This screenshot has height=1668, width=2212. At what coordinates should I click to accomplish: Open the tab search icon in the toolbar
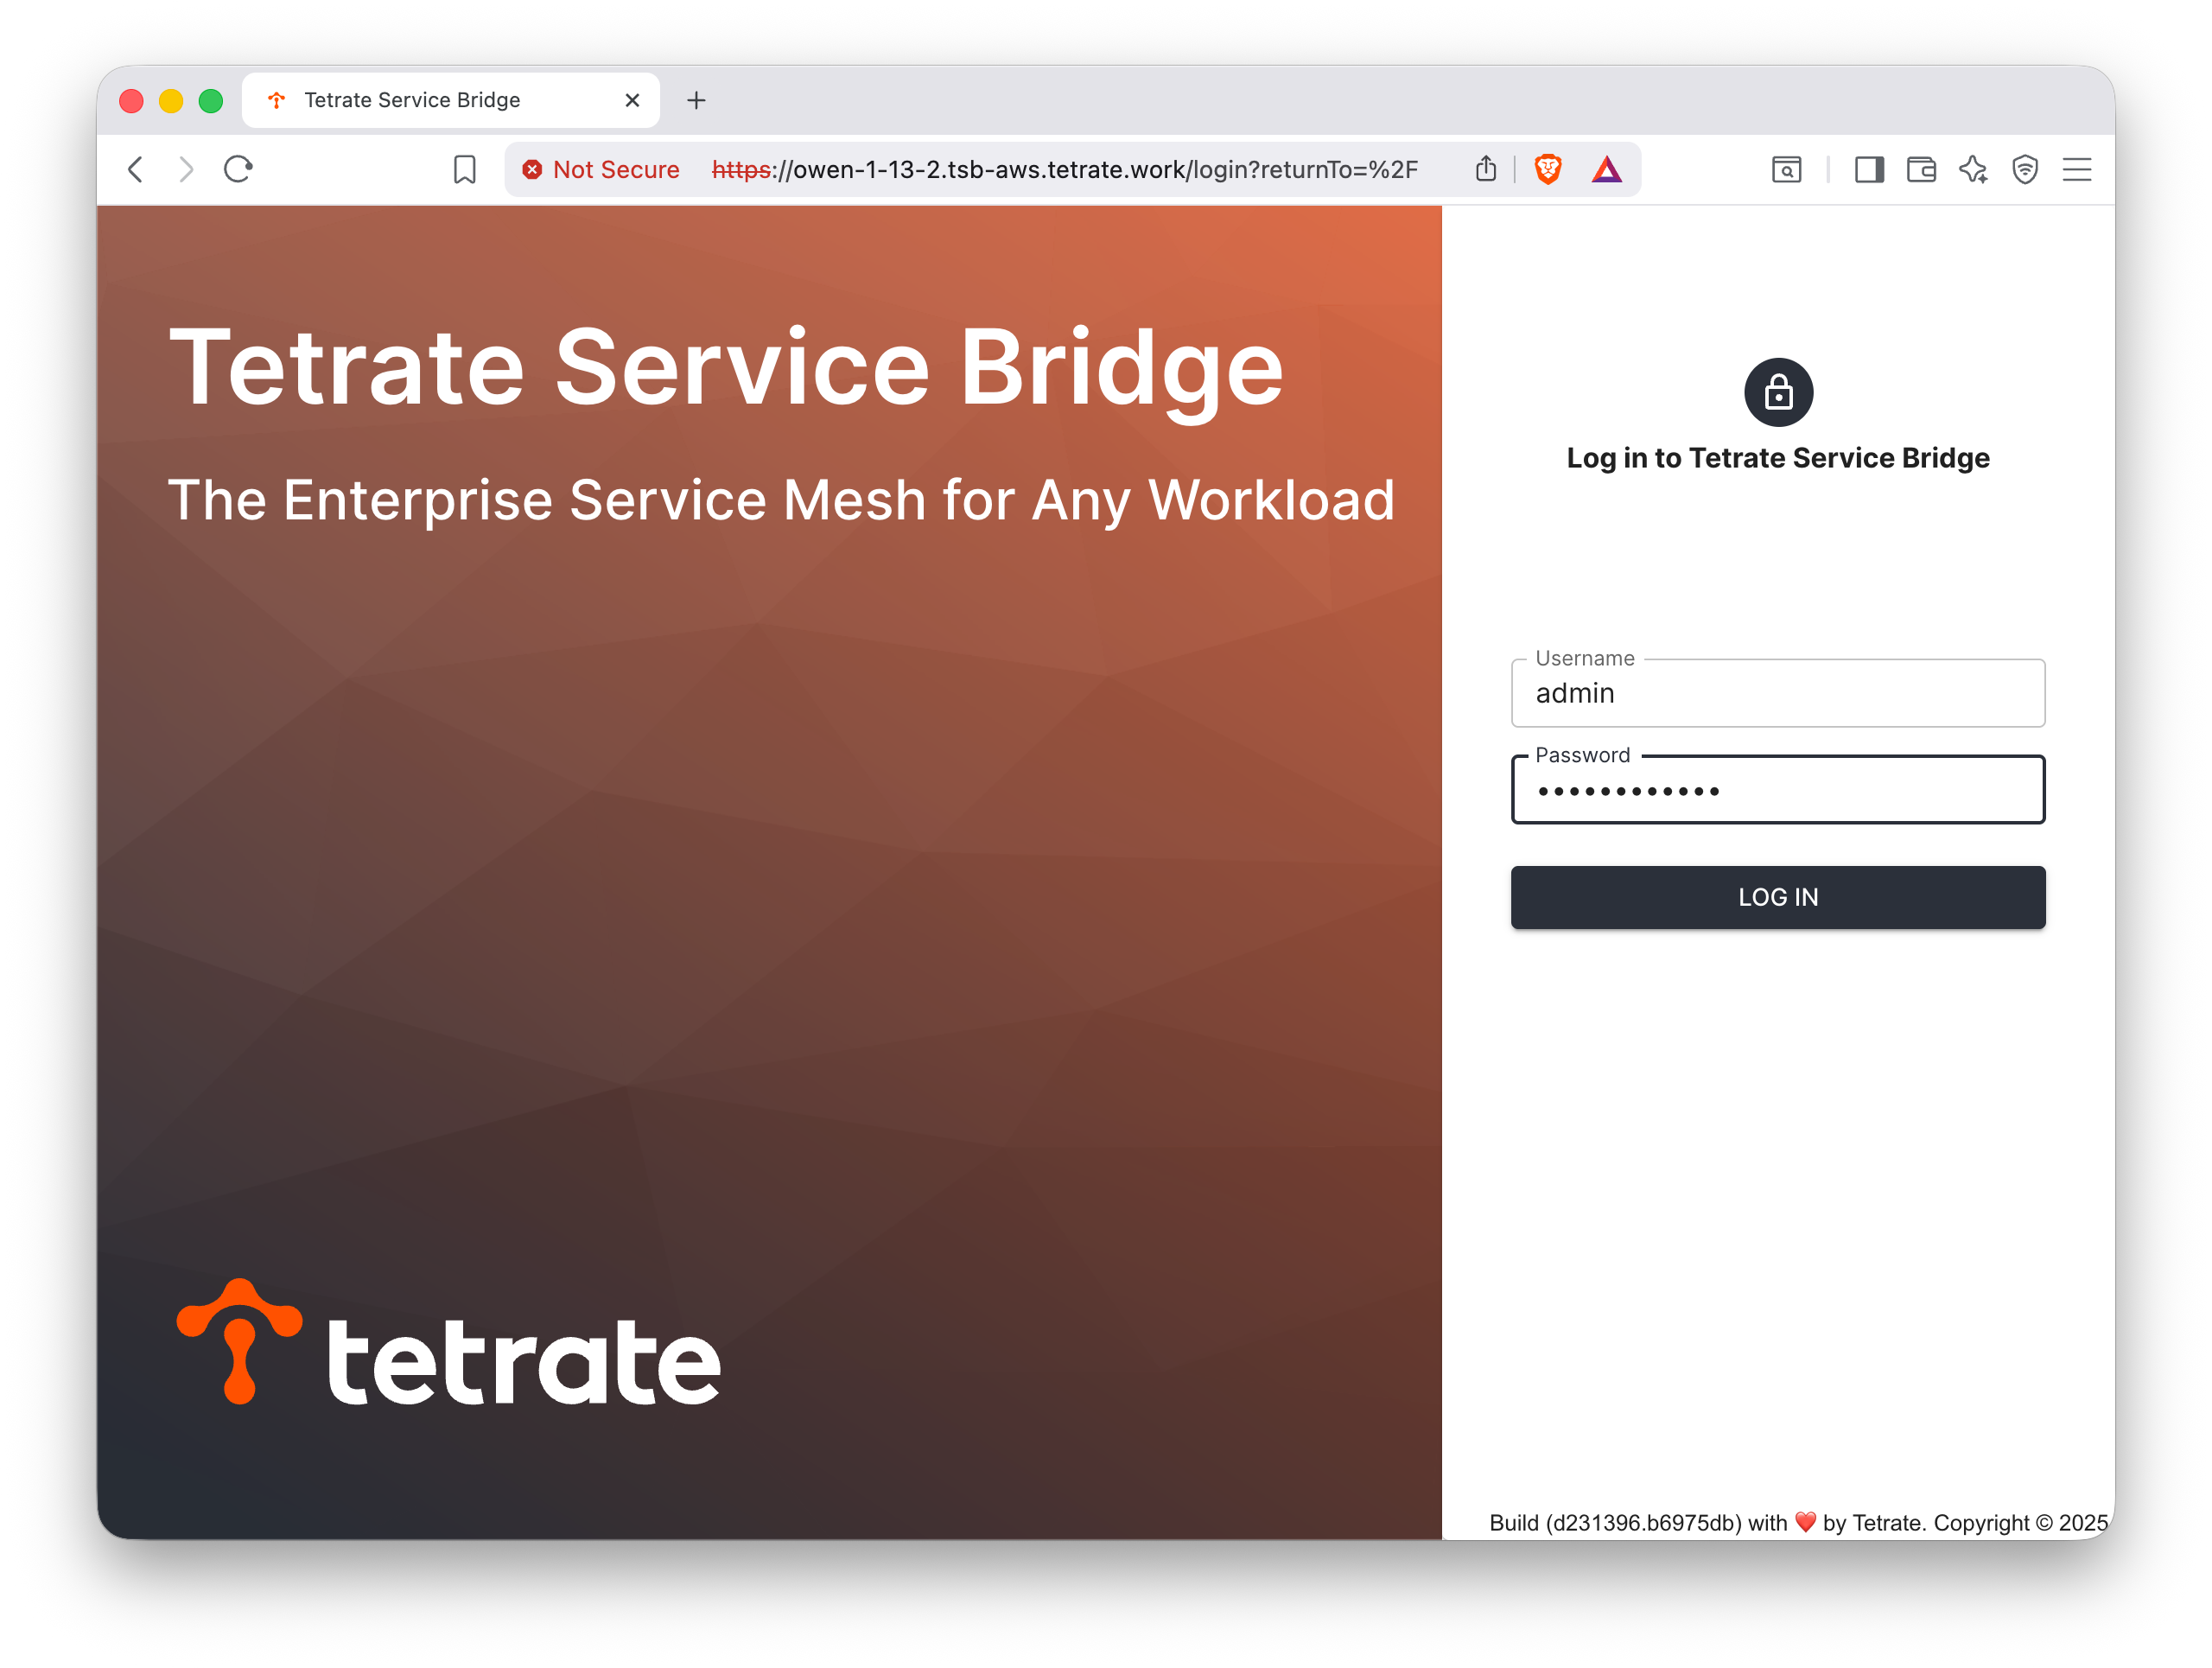tap(1787, 170)
